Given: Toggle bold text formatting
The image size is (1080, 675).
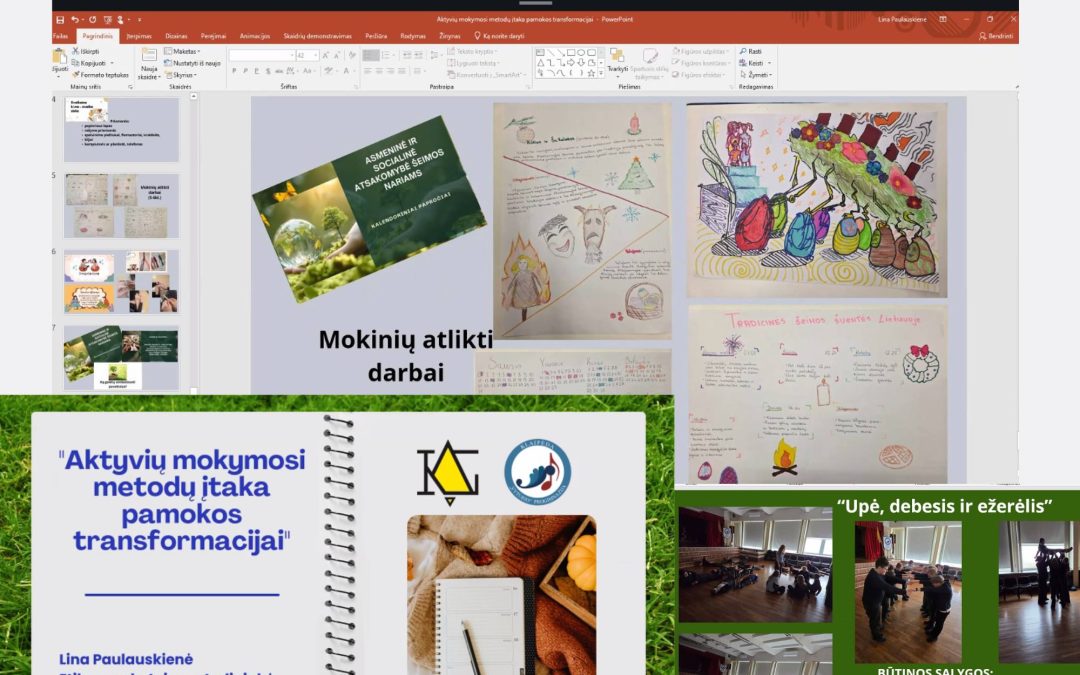Looking at the screenshot, I should tap(234, 70).
